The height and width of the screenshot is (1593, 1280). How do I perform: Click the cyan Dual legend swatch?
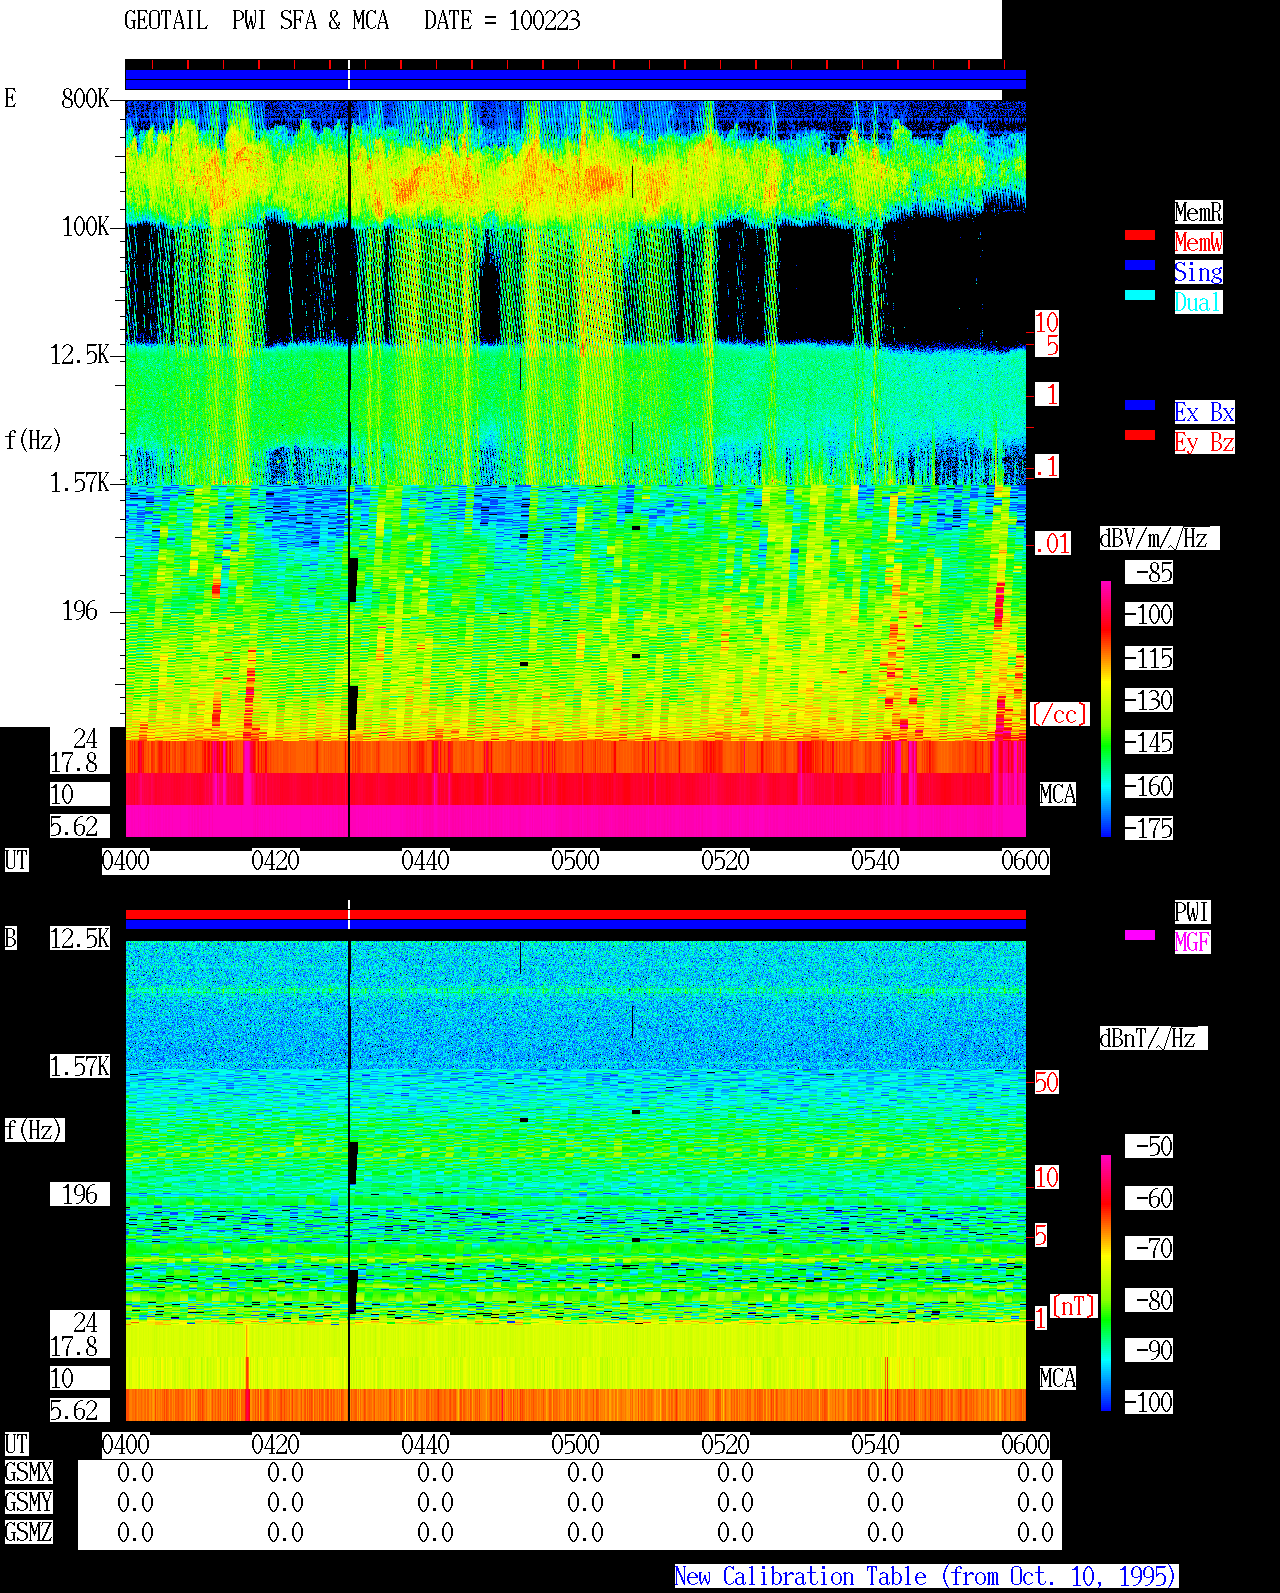point(1140,295)
